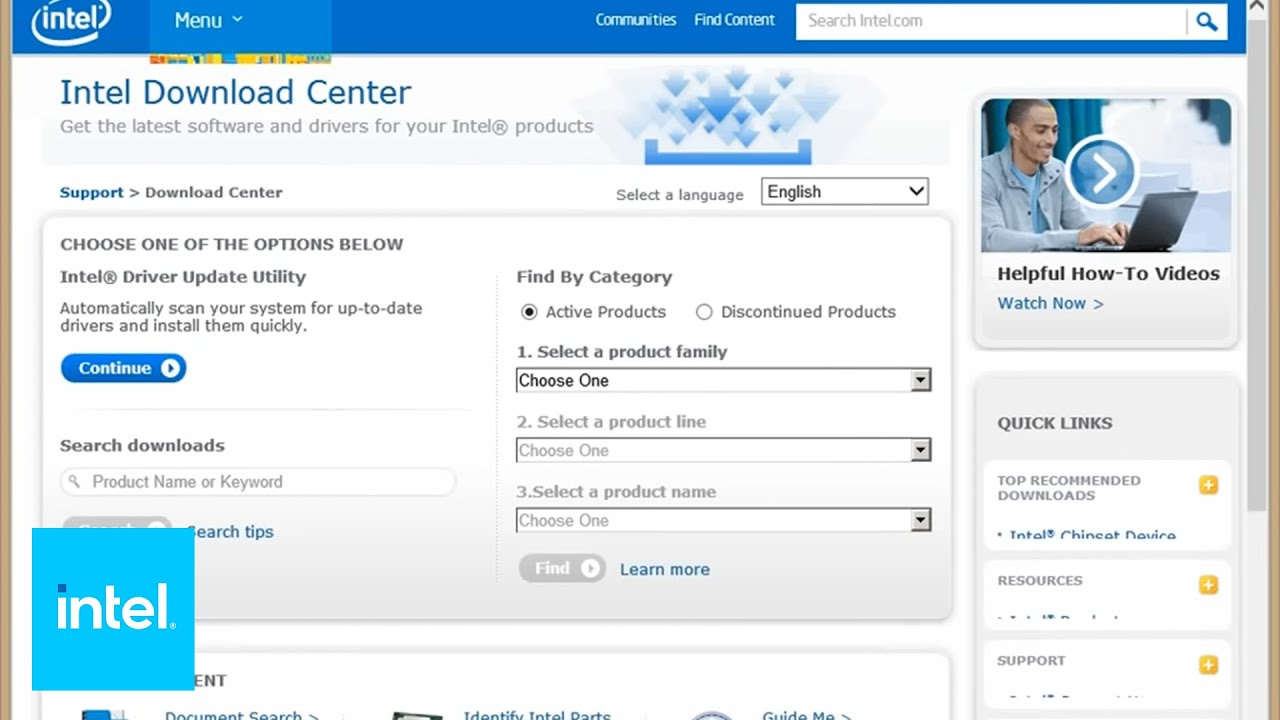This screenshot has width=1280, height=720.
Task: Click the play arrow icon on video image
Action: (x=1101, y=173)
